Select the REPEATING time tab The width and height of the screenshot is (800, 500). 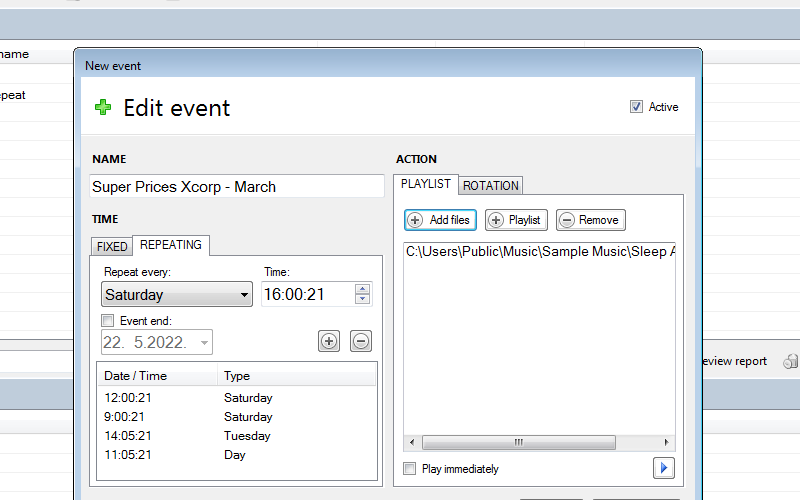[x=171, y=245]
